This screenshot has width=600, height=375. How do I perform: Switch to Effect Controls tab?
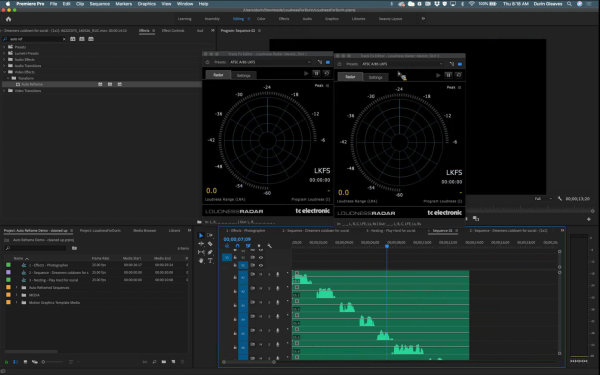(x=173, y=31)
